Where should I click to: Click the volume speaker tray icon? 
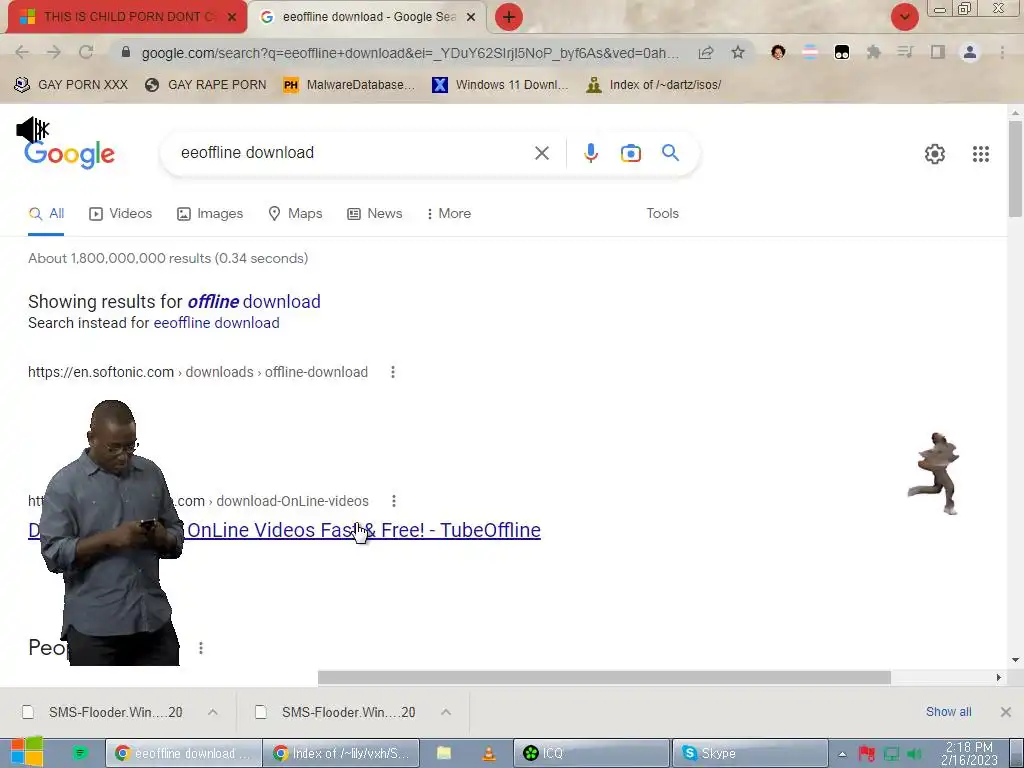pos(914,754)
